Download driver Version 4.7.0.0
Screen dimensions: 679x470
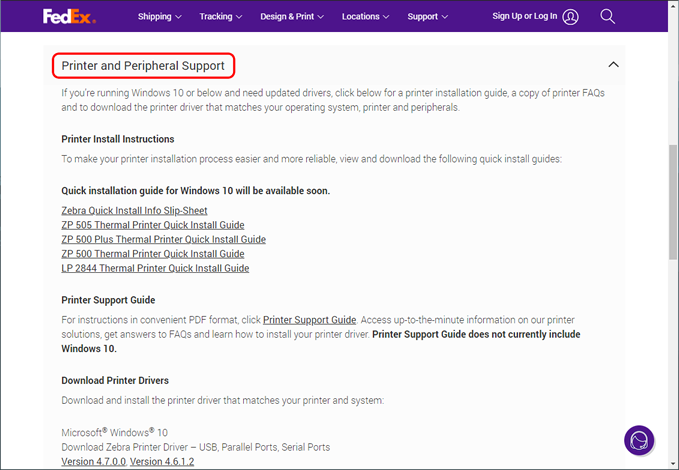[x=93, y=462]
